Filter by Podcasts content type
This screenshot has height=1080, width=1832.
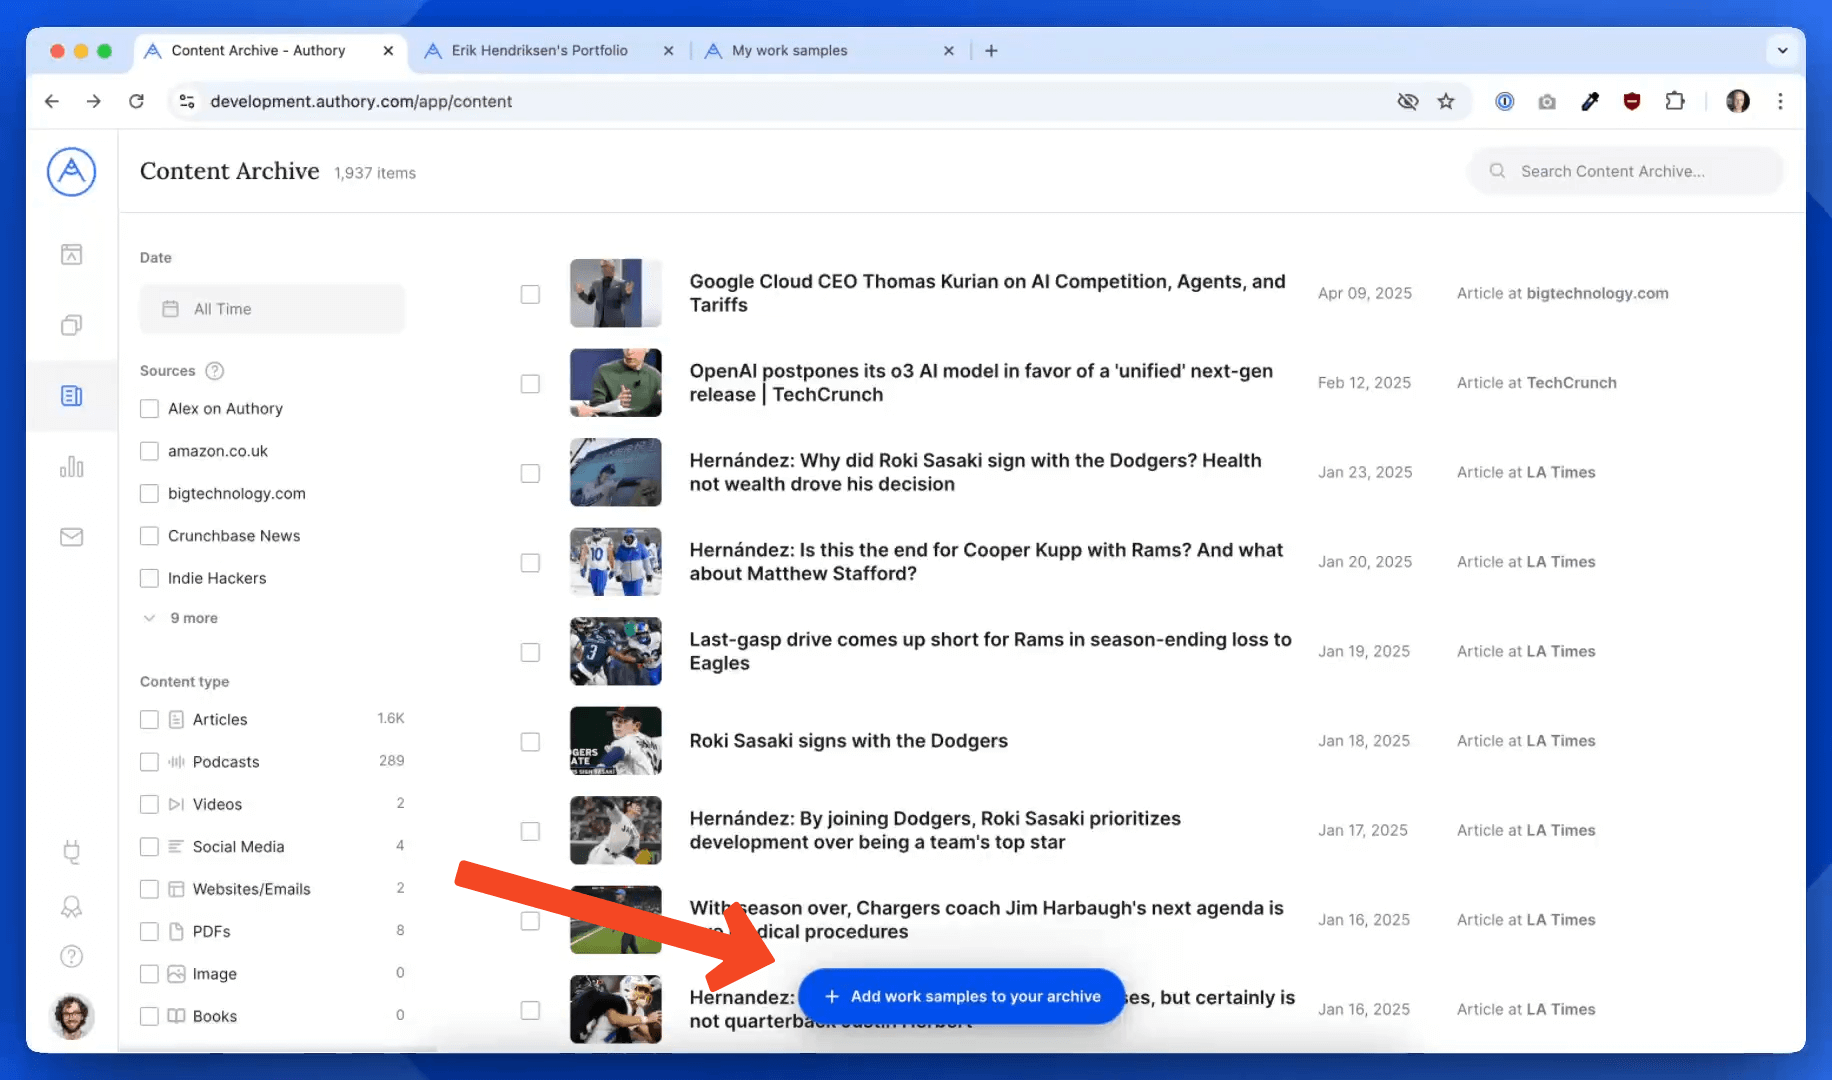point(149,762)
